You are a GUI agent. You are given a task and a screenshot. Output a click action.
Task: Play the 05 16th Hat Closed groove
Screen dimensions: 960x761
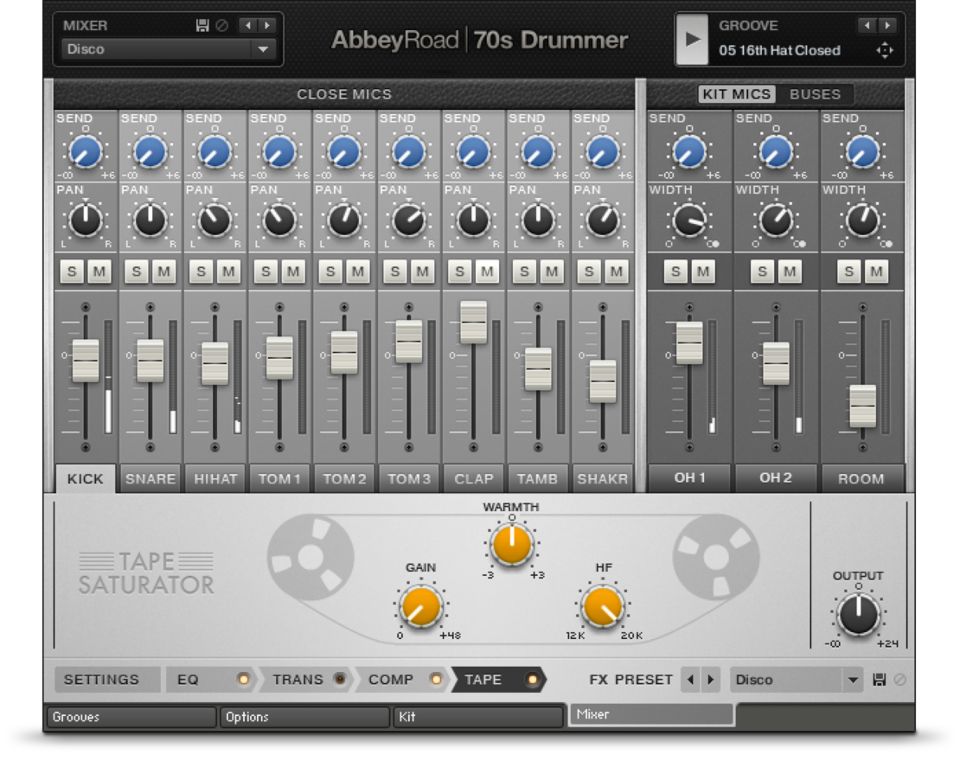tap(692, 39)
